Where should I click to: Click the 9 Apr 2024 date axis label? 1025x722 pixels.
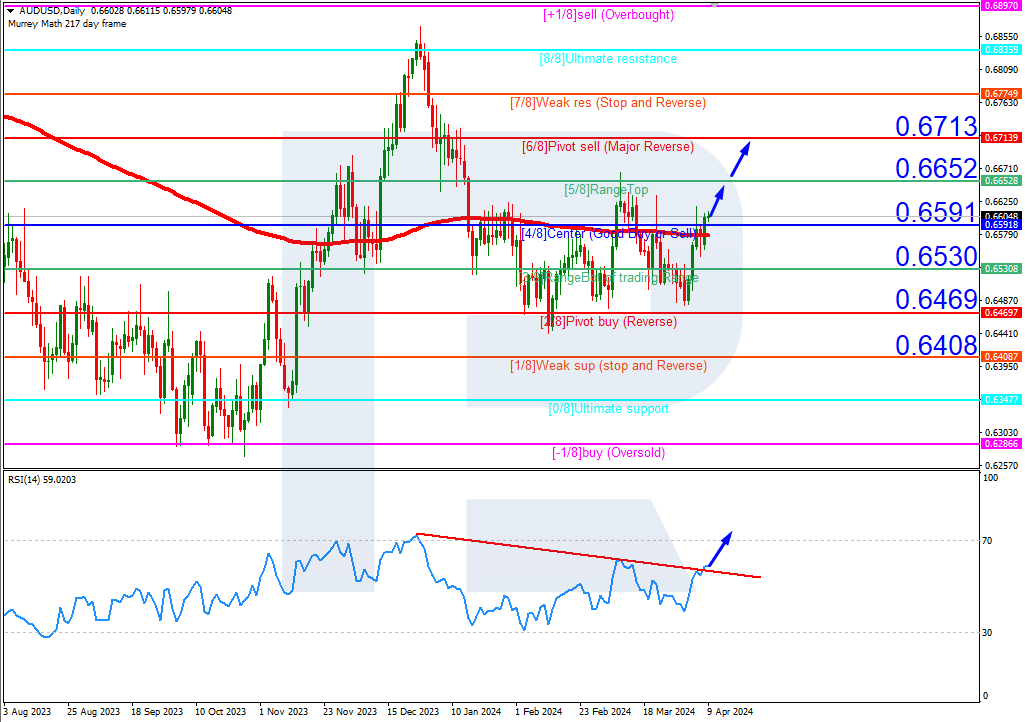coord(728,712)
